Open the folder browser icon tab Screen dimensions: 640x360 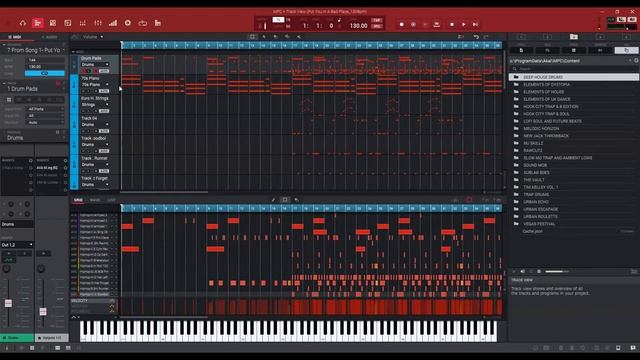coord(573,37)
